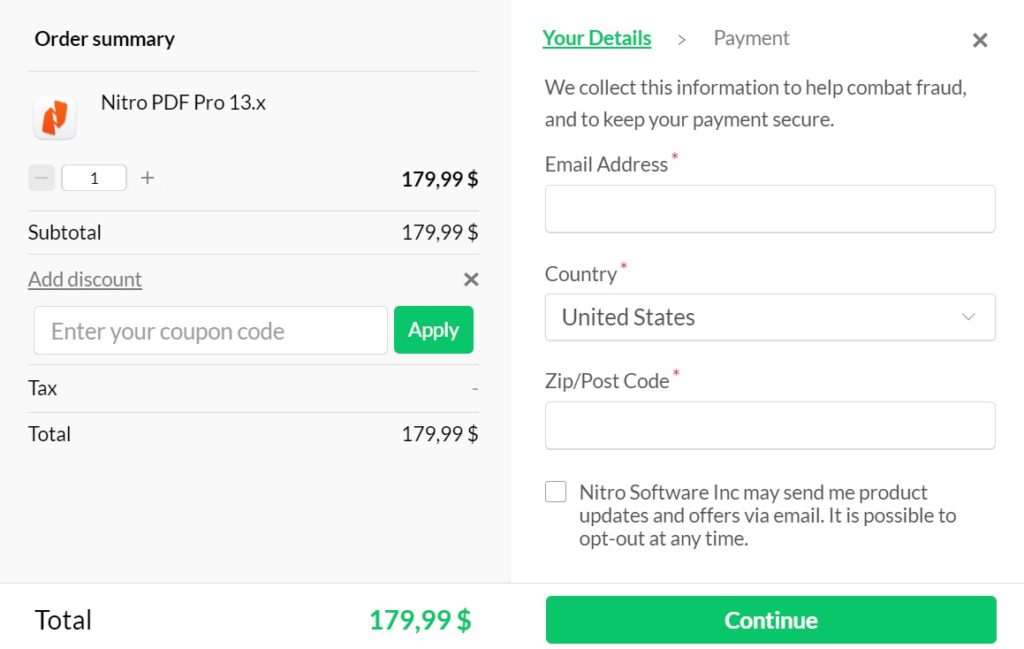
Task: Click the chevron arrow in the Country selector
Action: 968,317
